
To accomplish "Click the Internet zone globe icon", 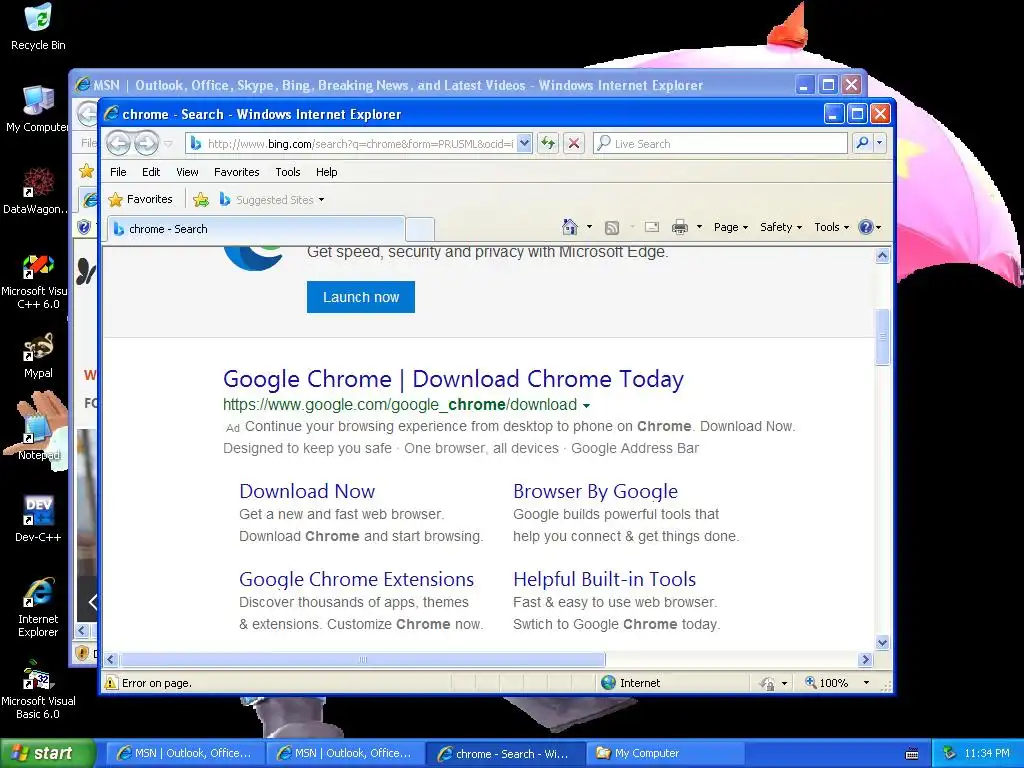I will pyautogui.click(x=608, y=682).
